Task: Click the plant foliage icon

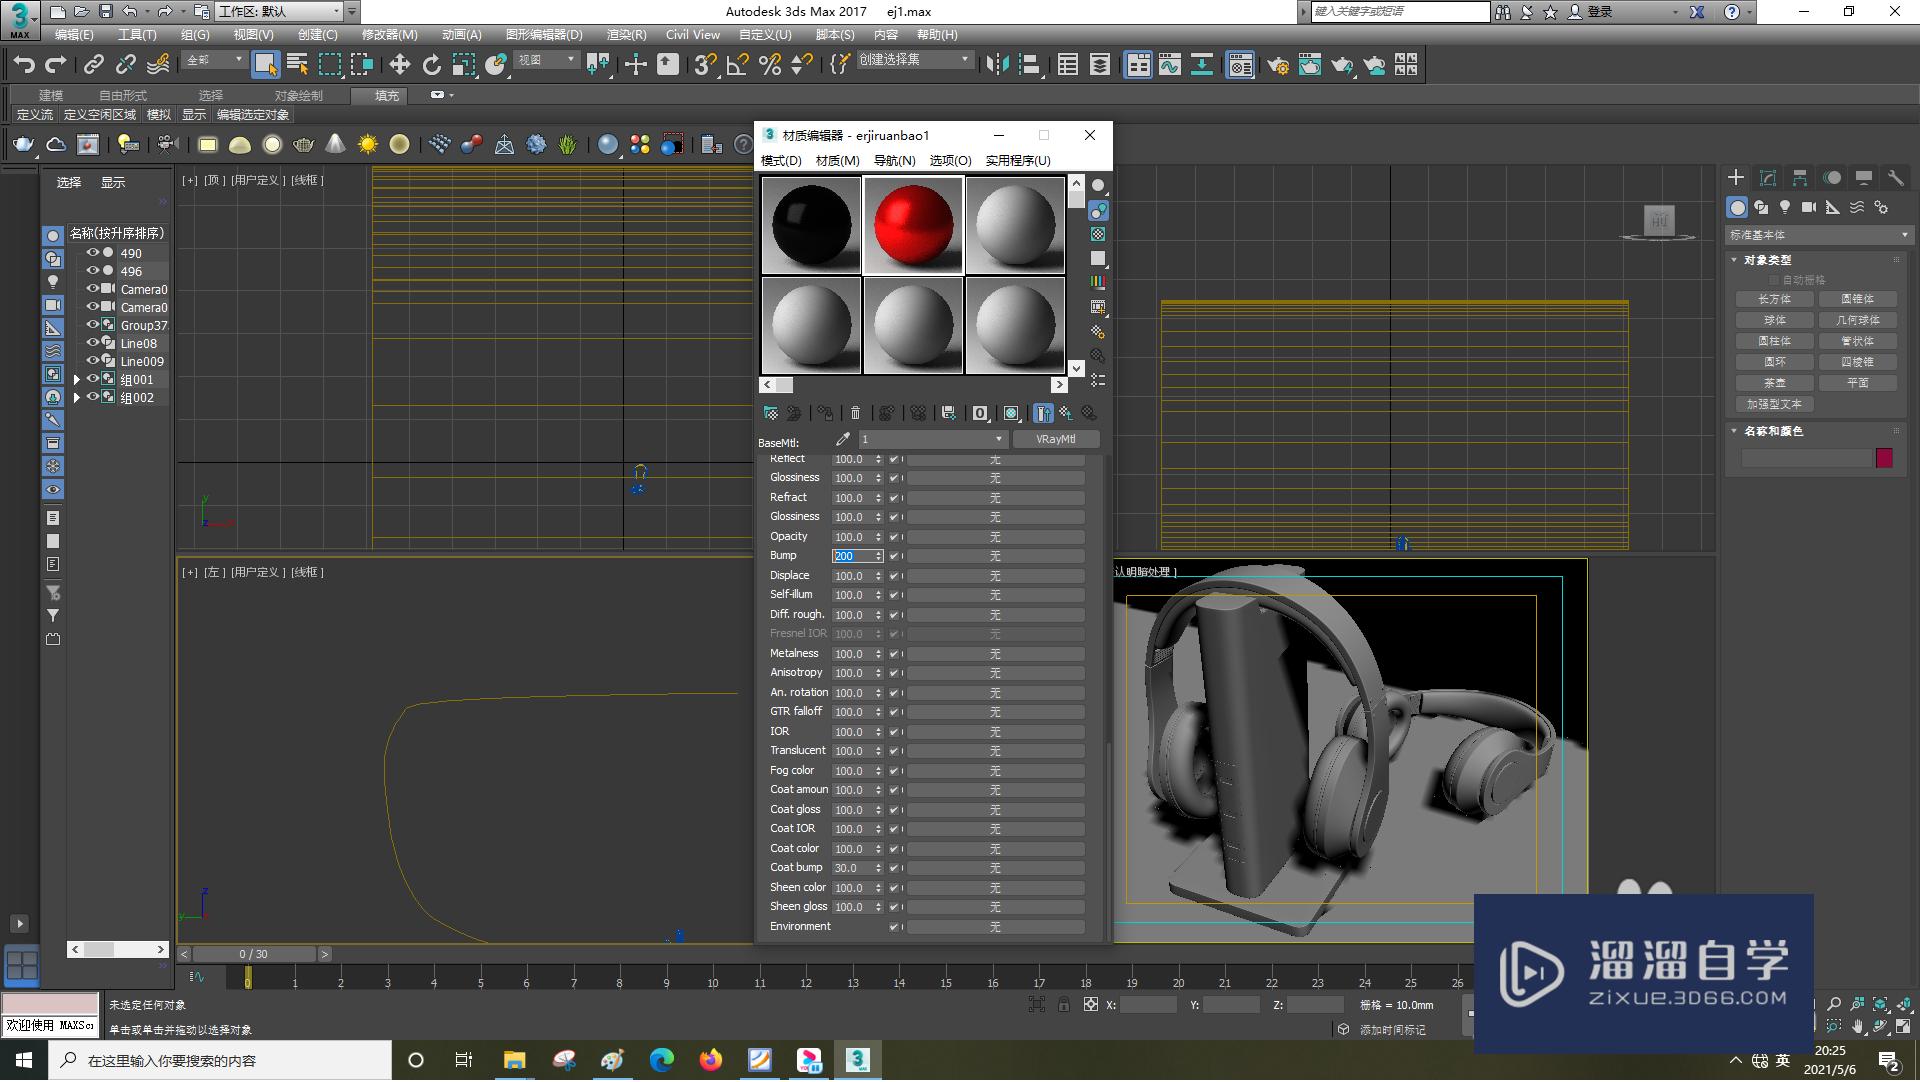Action: coord(568,145)
